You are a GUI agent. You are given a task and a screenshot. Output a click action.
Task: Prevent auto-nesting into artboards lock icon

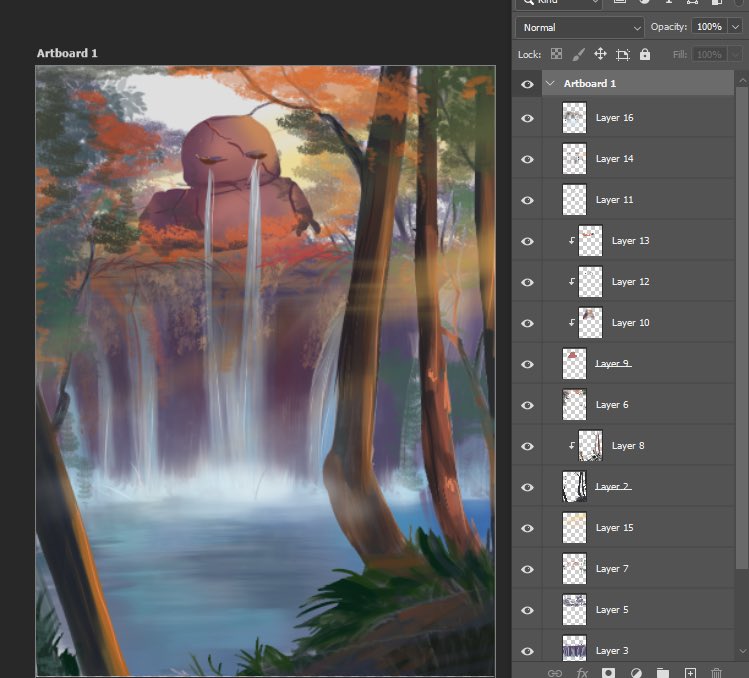point(622,54)
